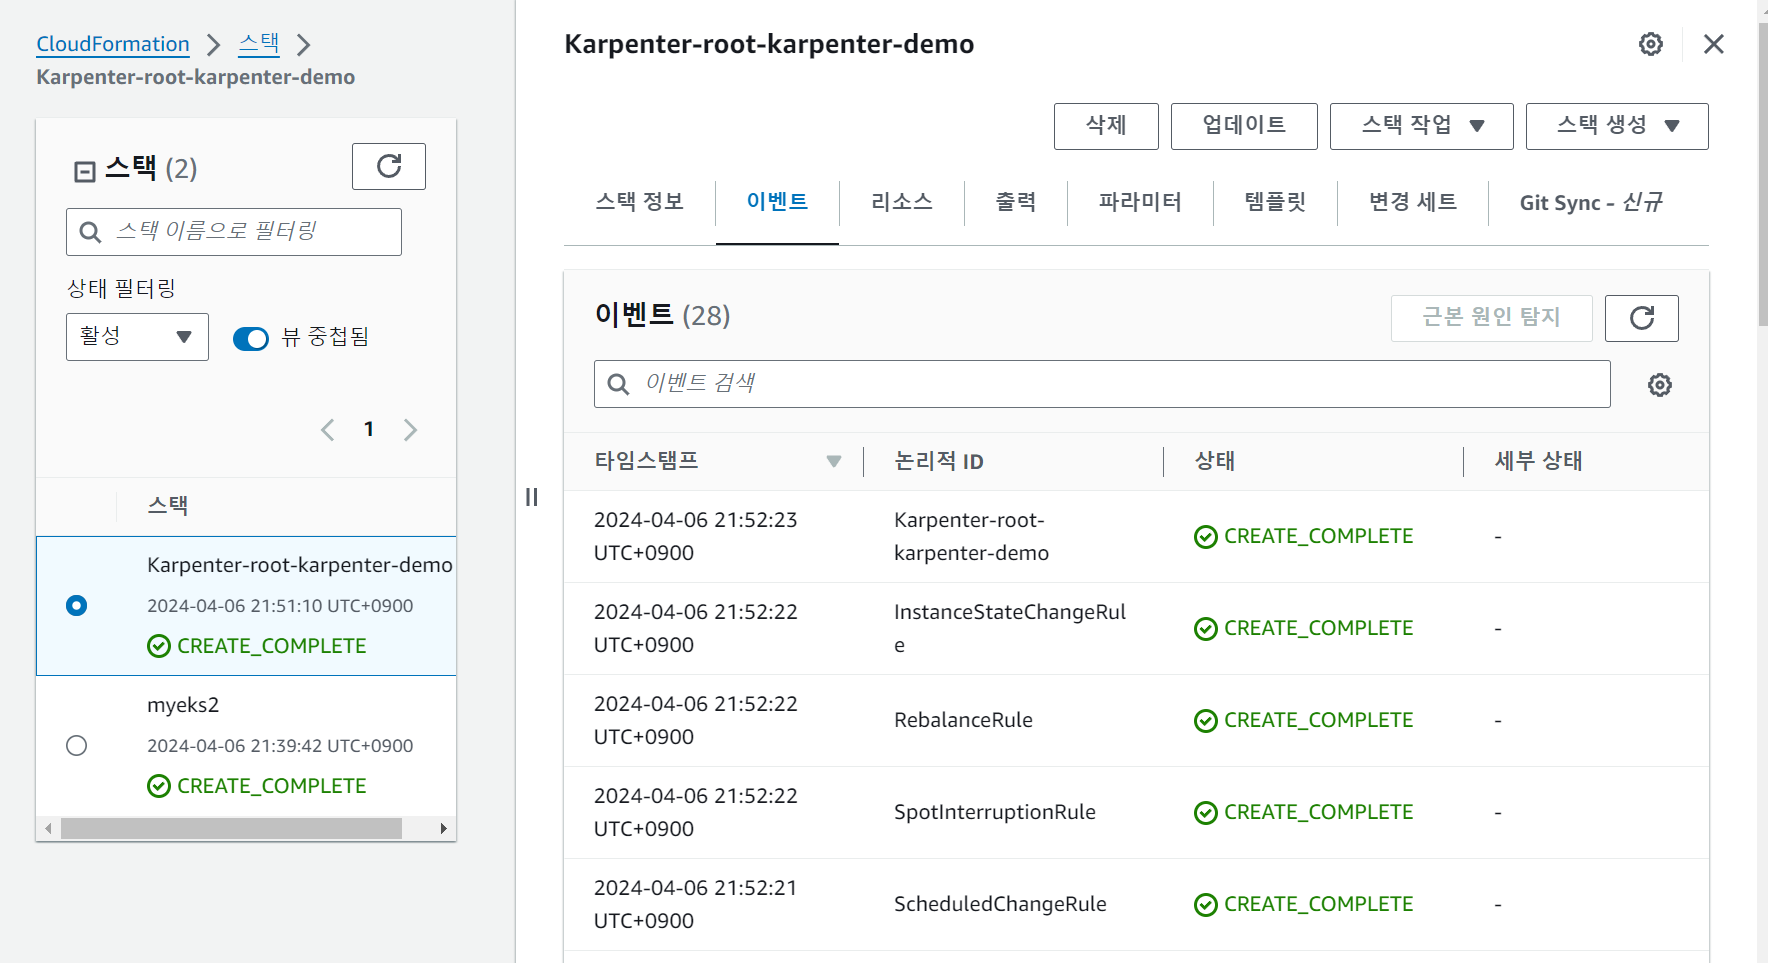Screen dimensions: 1768x963
Task: Refresh the events list
Action: pos(1642,318)
